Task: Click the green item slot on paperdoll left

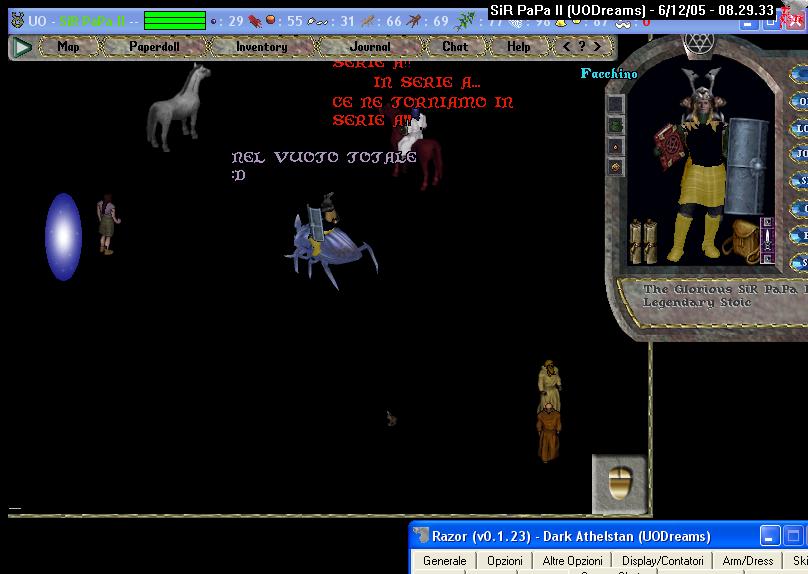Action: click(x=615, y=125)
